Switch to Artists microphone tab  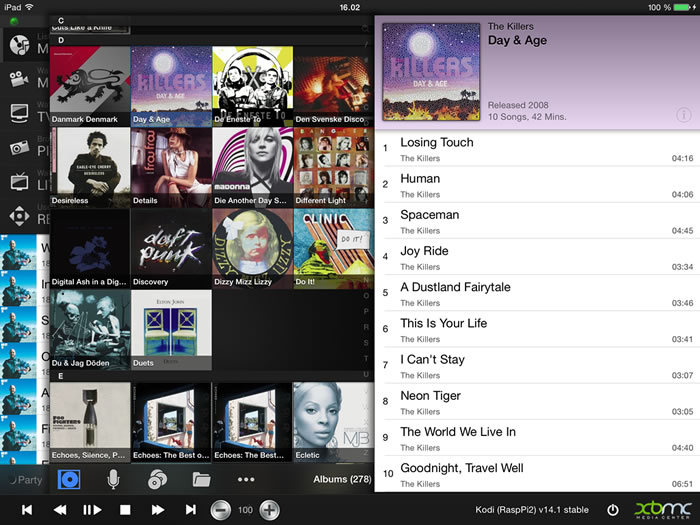click(113, 479)
